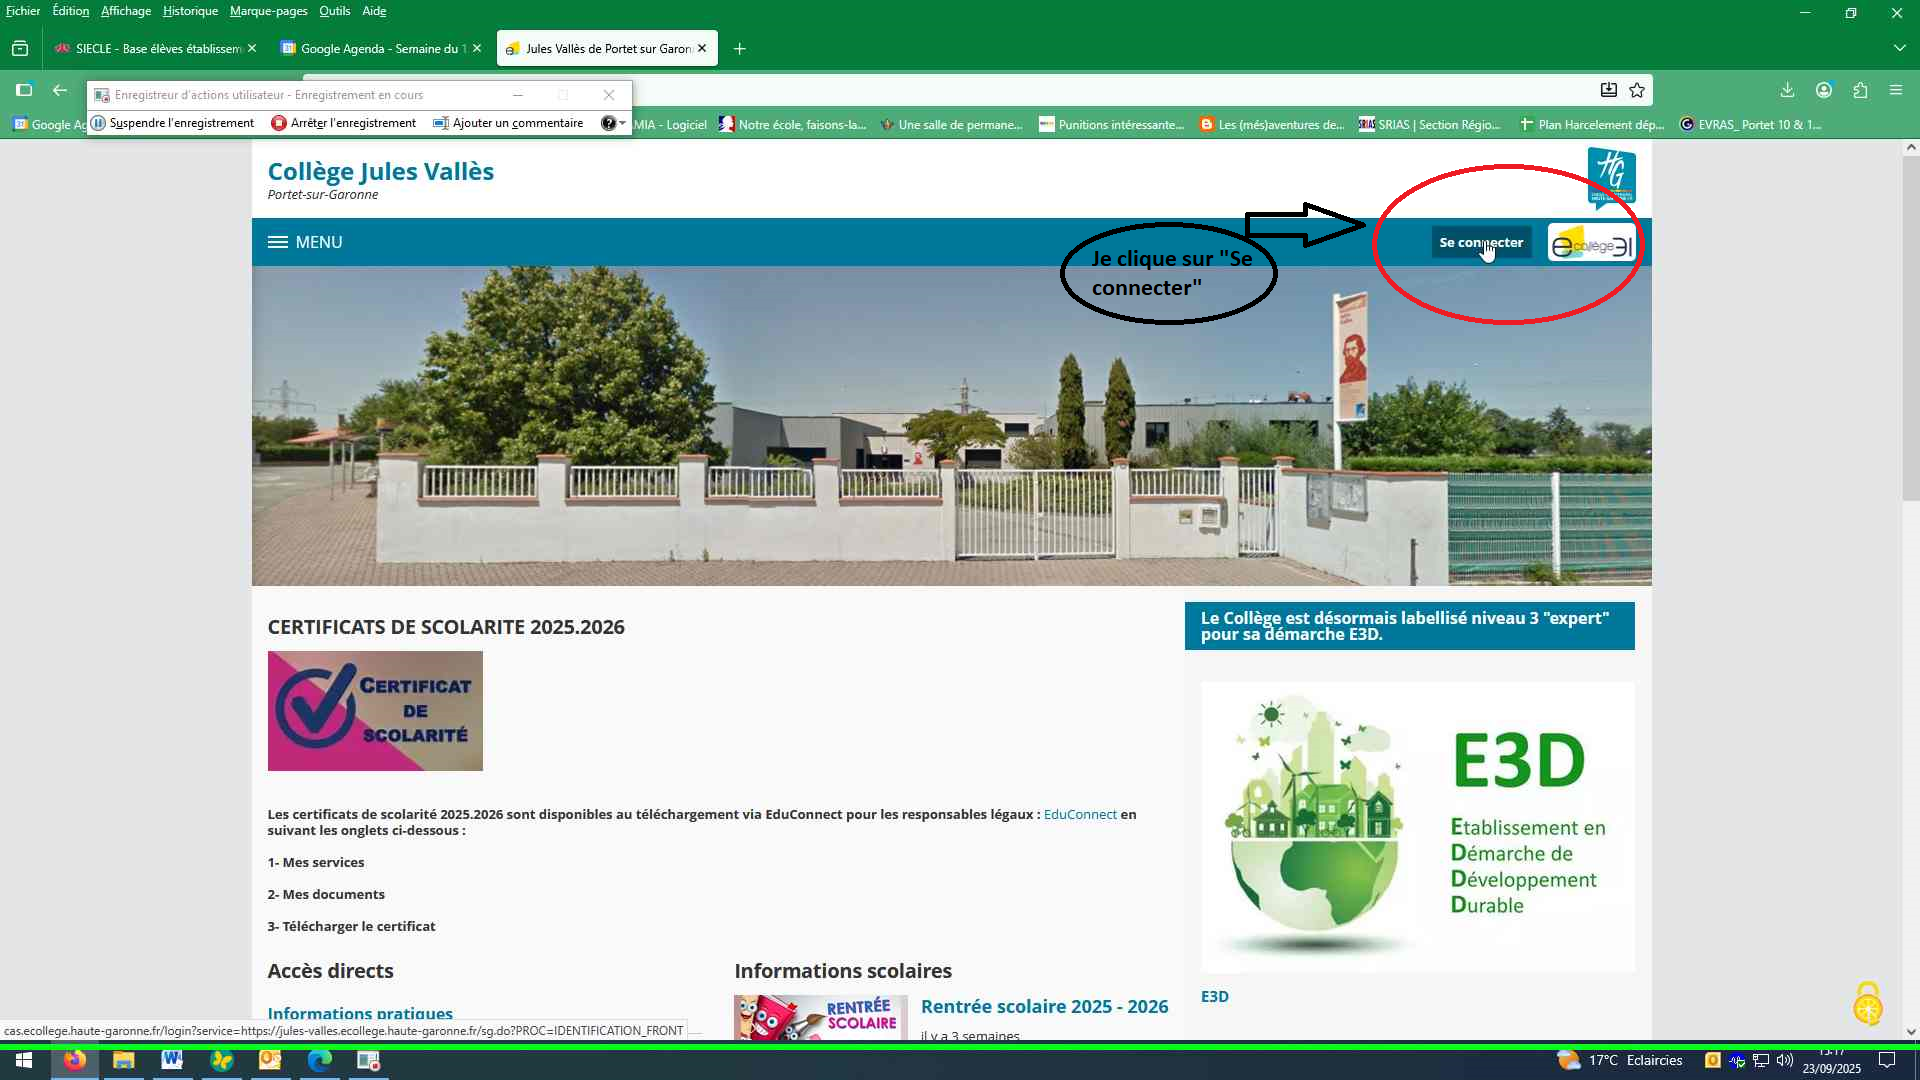Open the extensions puzzle icon
Screen dimensions: 1920x1080
click(1860, 90)
